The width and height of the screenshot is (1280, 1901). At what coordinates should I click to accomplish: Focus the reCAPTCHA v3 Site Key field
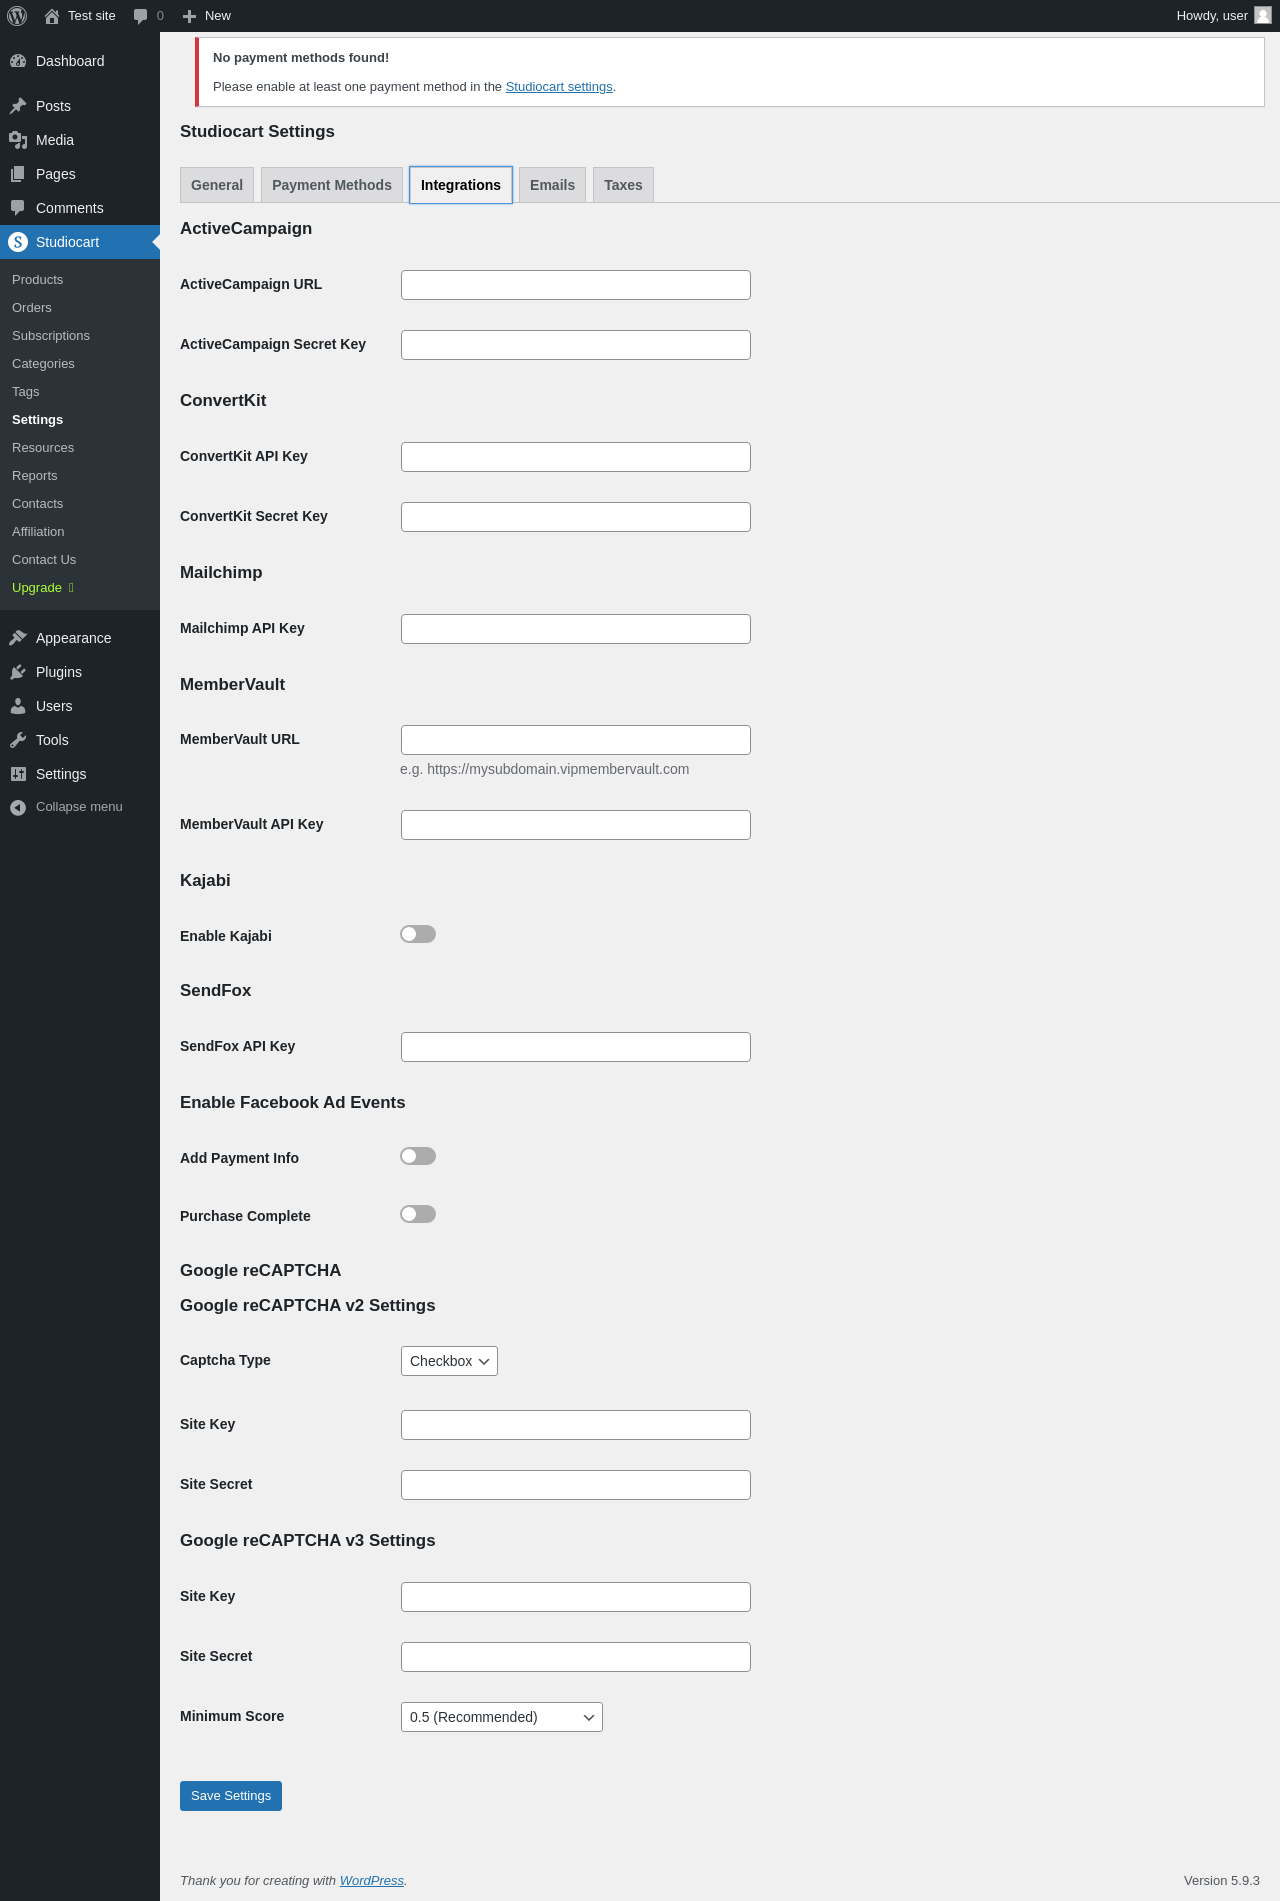pyautogui.click(x=576, y=1597)
